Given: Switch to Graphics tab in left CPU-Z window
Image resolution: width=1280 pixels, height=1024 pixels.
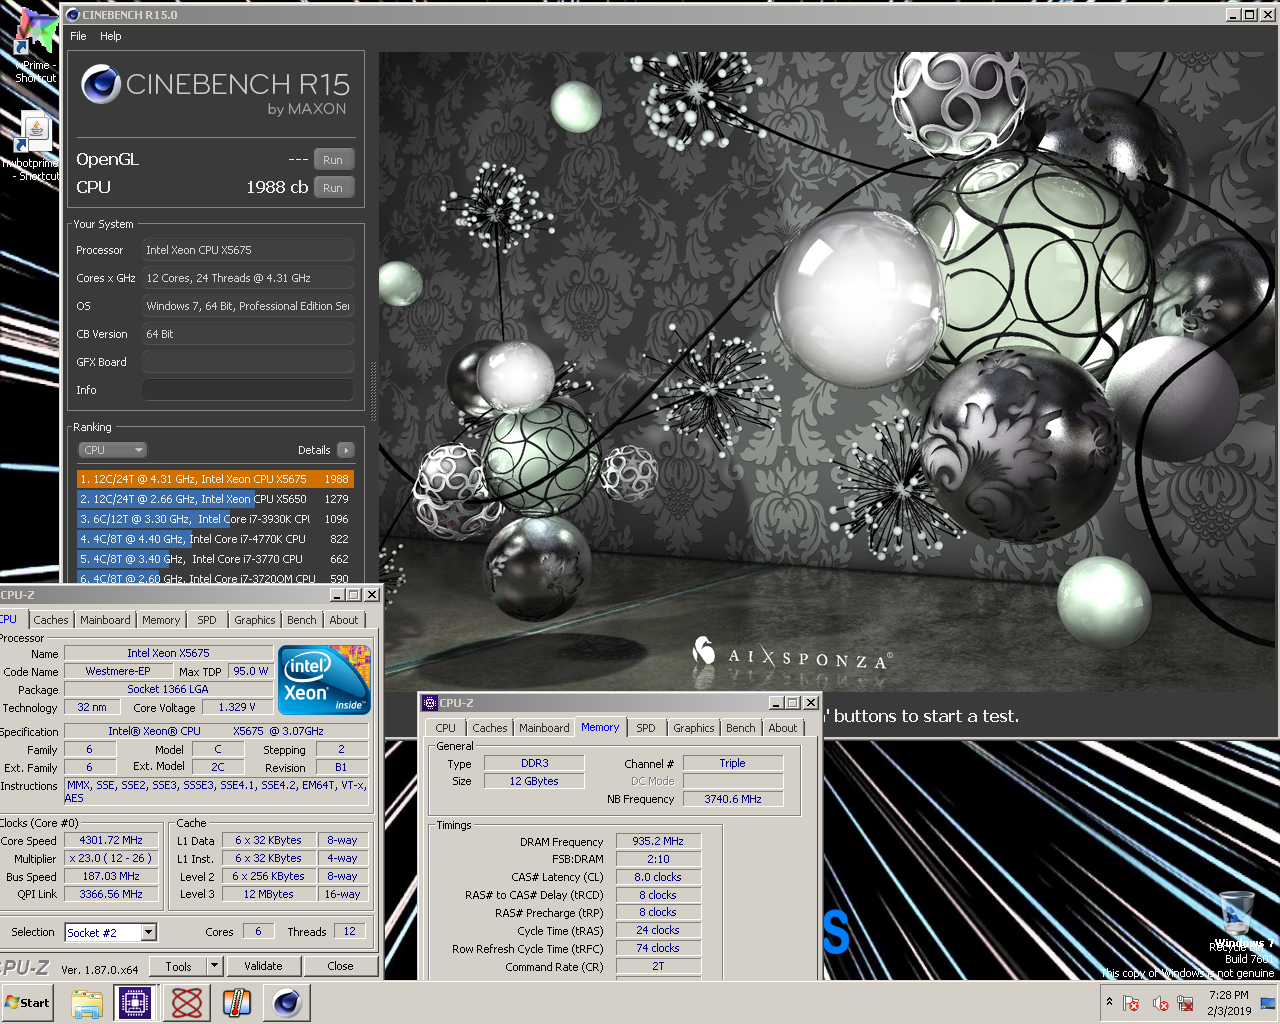Looking at the screenshot, I should click(x=255, y=620).
